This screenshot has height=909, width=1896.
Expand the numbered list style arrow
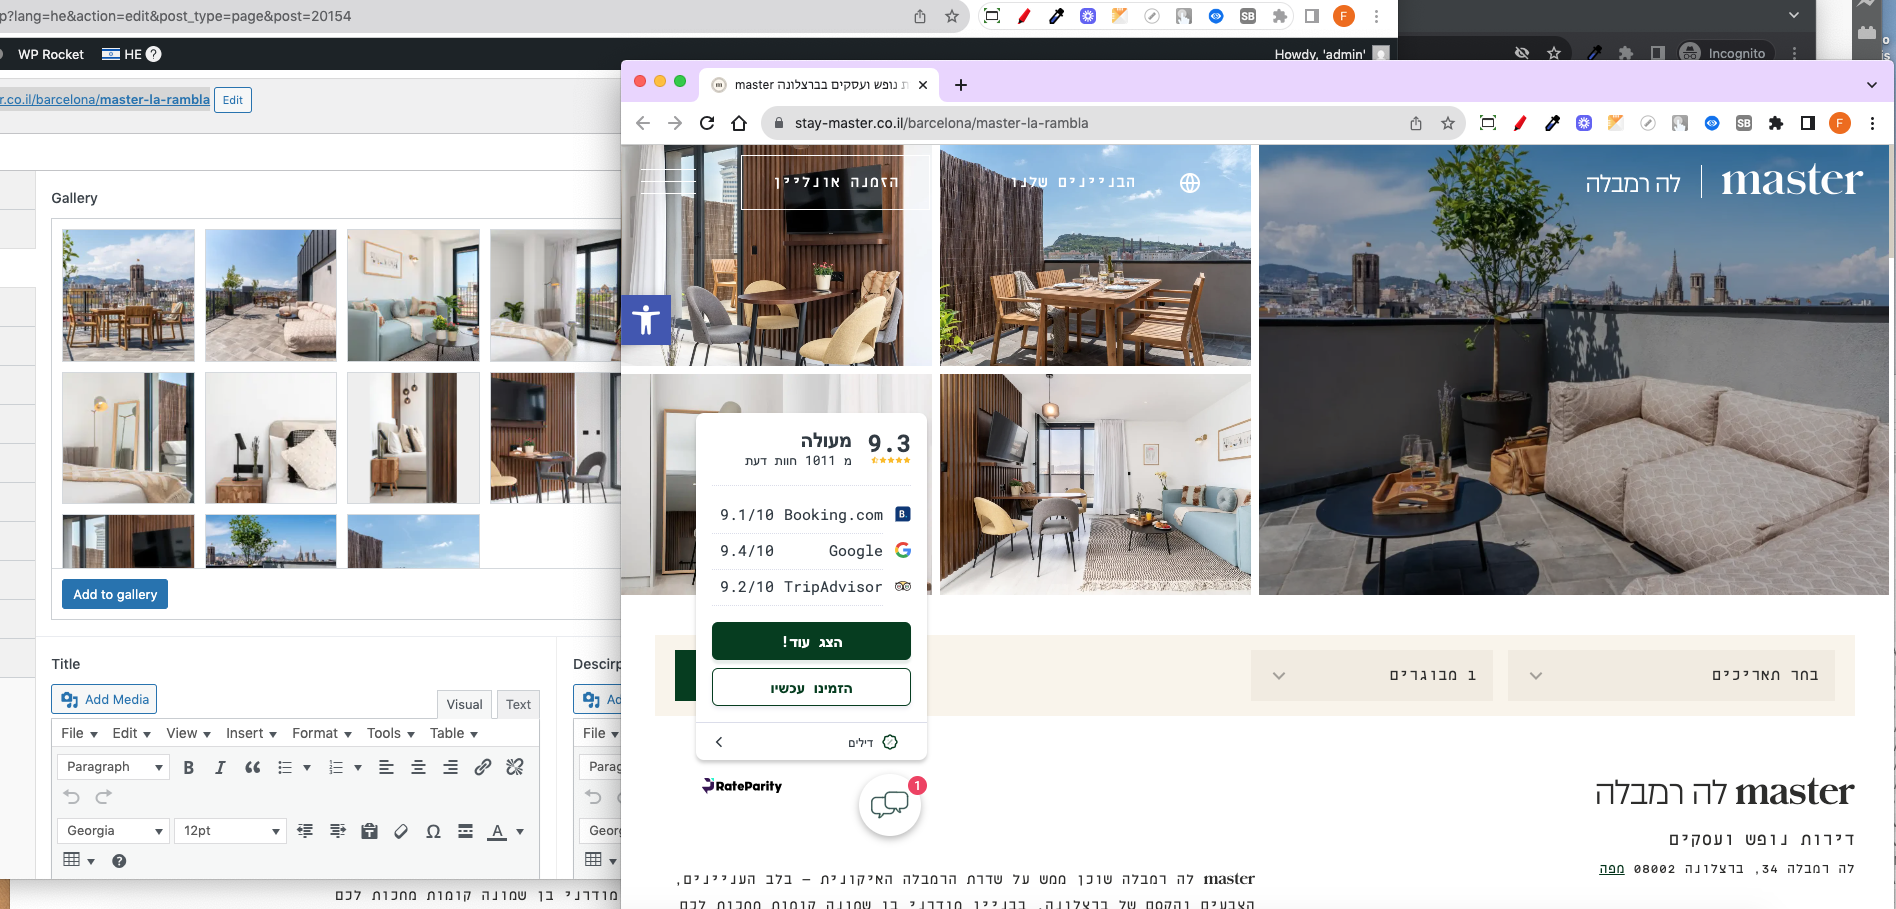coord(358,768)
